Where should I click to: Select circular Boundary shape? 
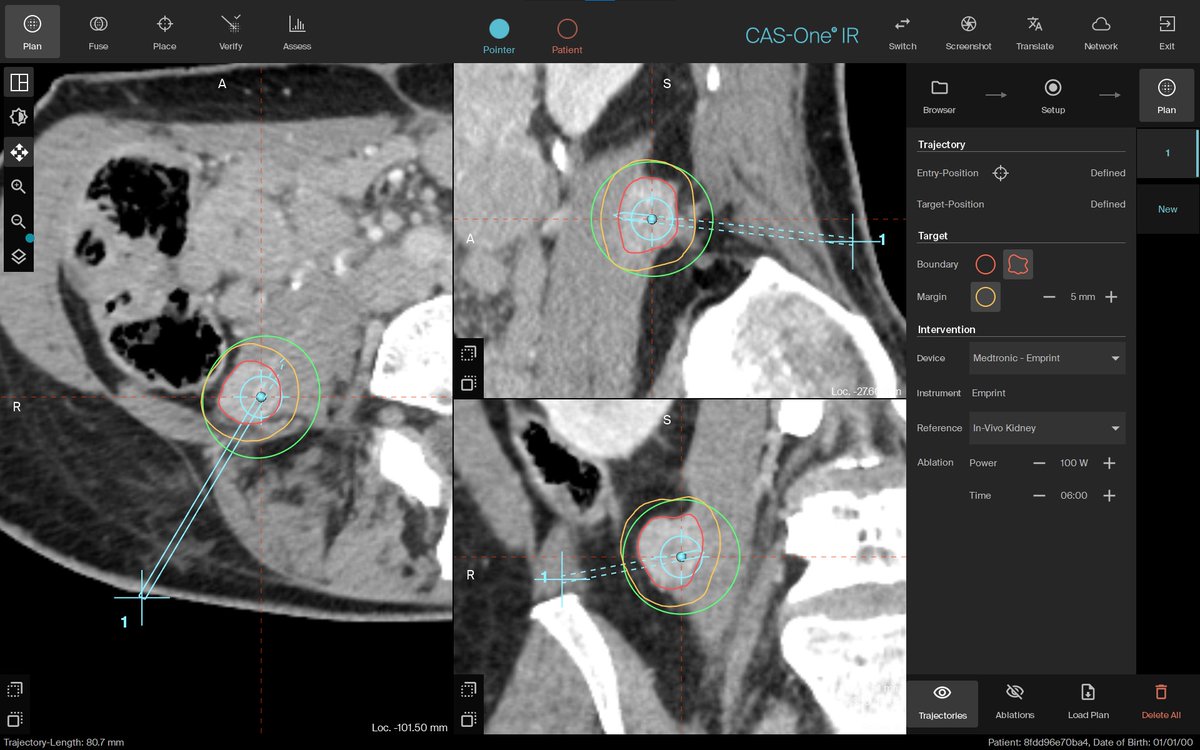985,264
